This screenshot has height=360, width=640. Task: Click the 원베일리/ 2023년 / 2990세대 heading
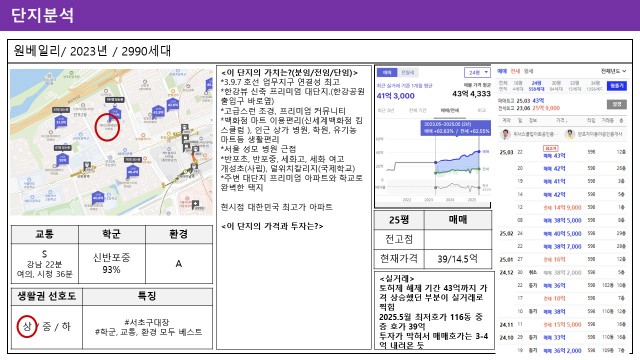coord(92,51)
